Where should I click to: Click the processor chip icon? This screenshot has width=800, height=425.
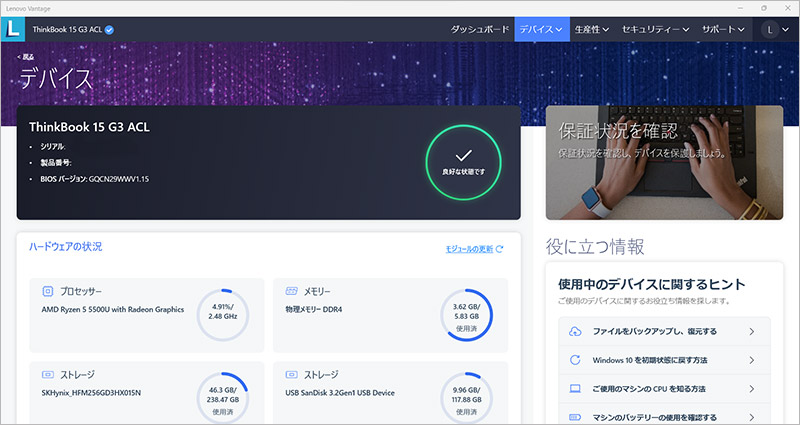(x=47, y=291)
